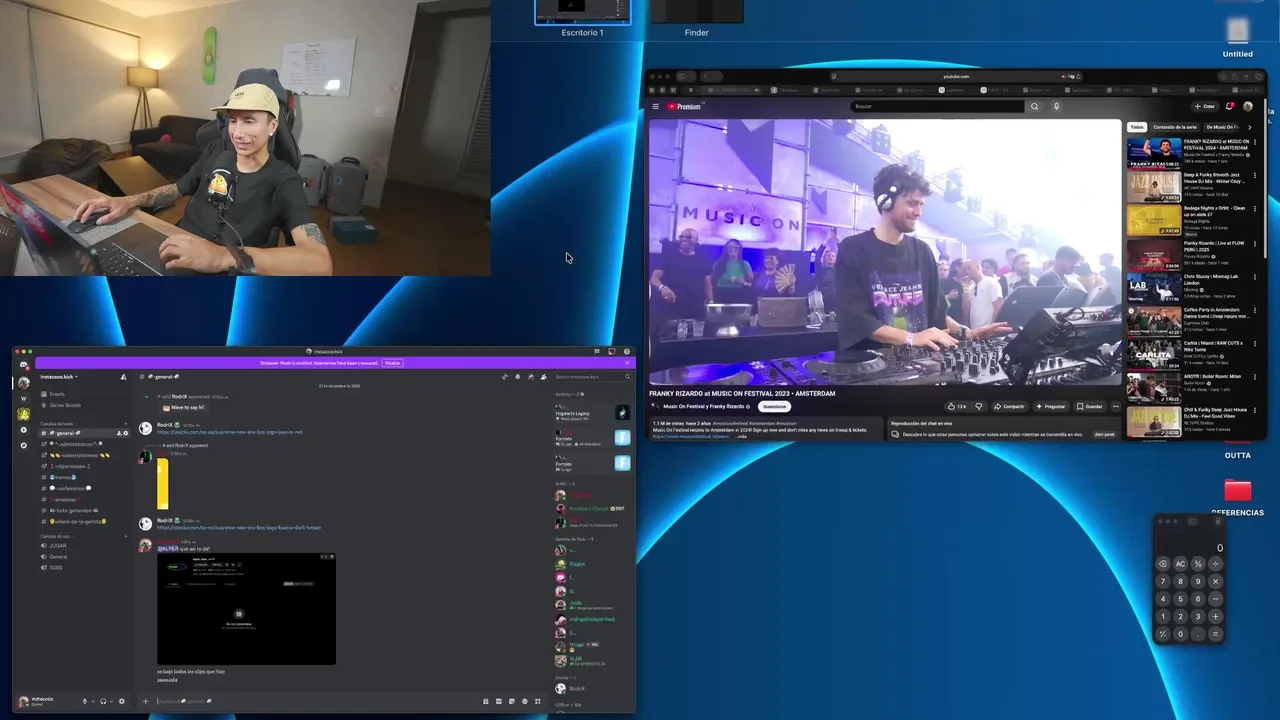
Task: Toggle Discord headphones deafen
Action: tap(103, 701)
